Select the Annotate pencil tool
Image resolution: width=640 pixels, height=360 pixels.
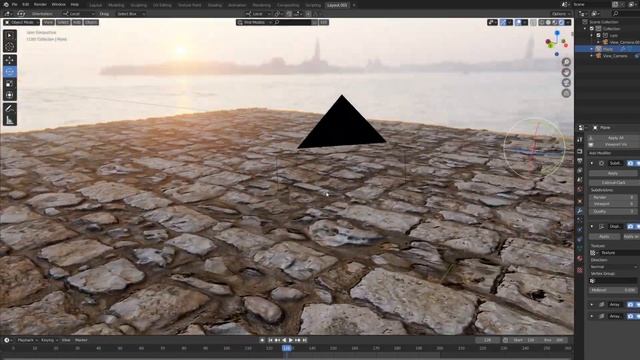pyautogui.click(x=10, y=109)
